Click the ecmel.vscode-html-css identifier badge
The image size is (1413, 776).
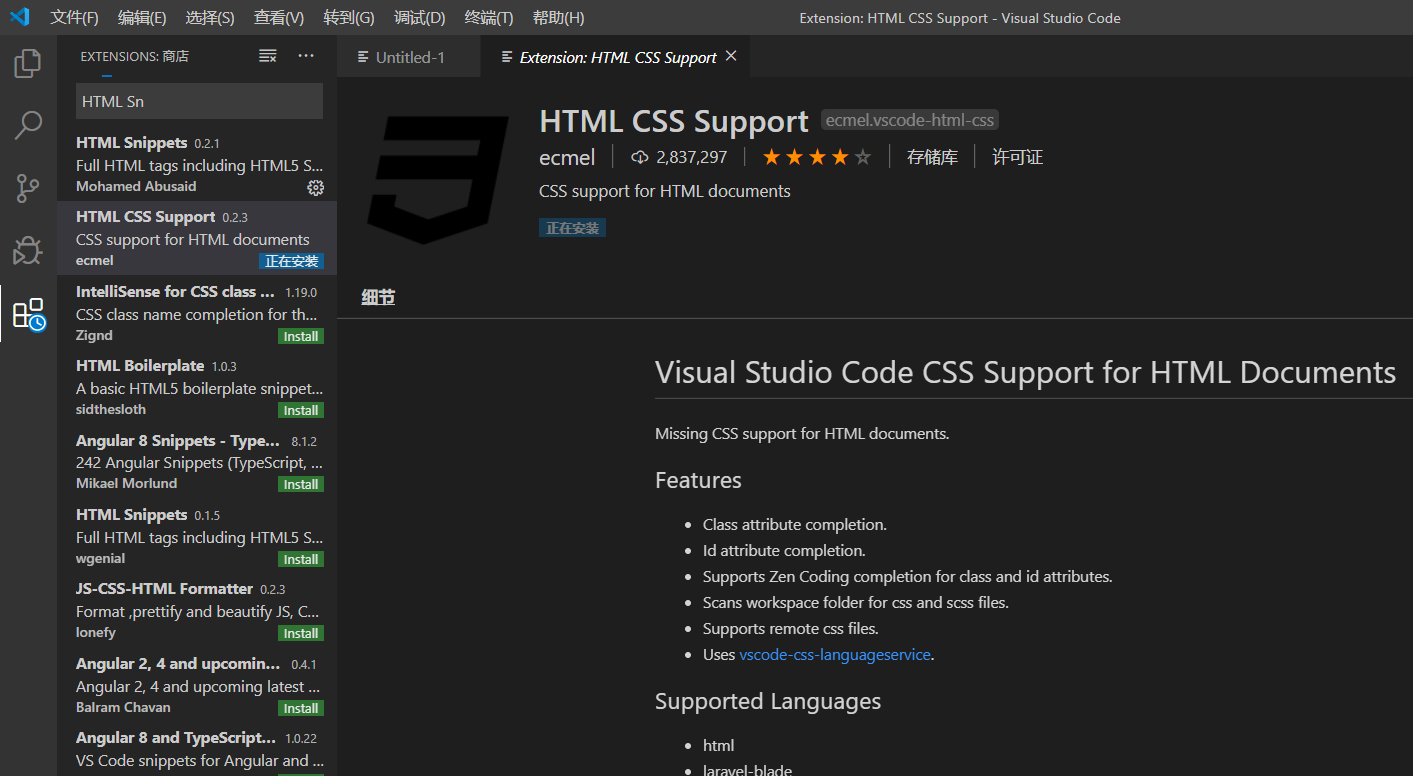[x=910, y=120]
